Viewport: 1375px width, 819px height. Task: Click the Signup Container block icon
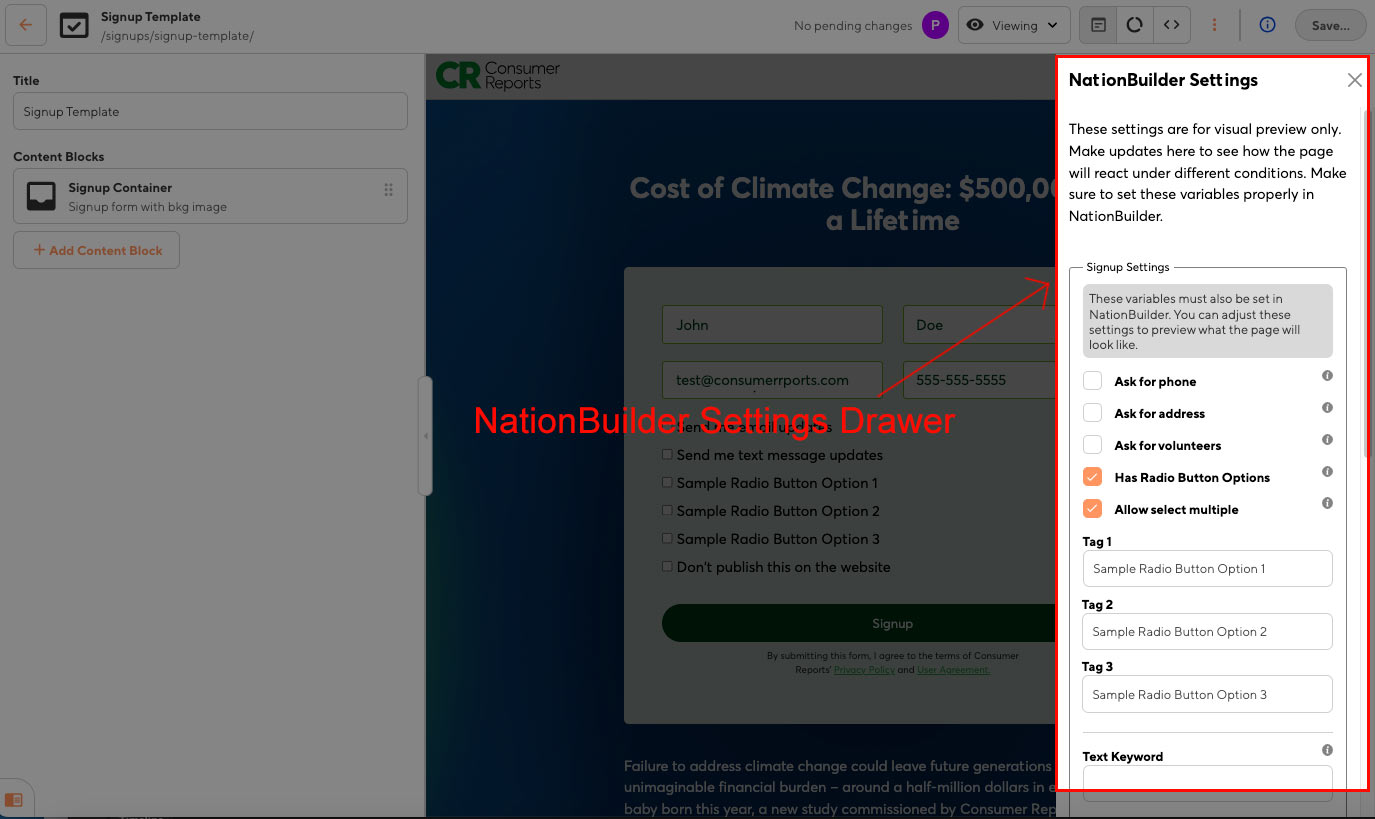coord(40,195)
